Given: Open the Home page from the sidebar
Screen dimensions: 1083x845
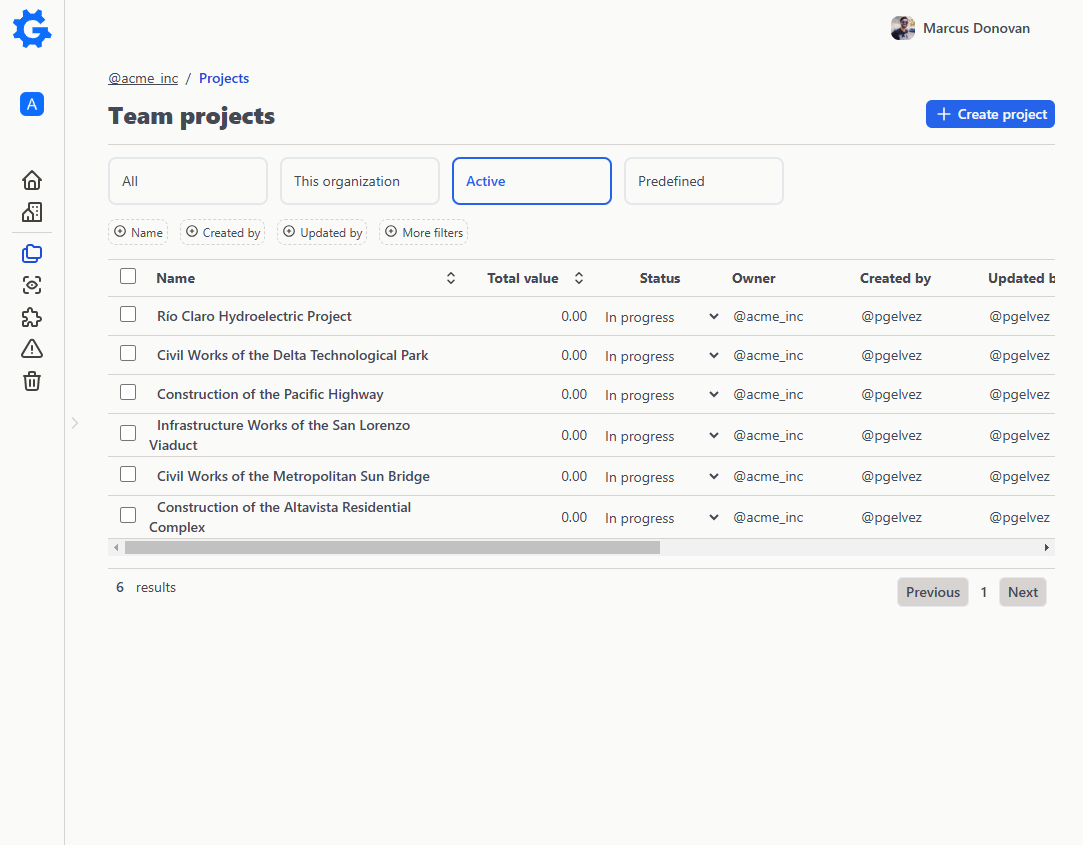Looking at the screenshot, I should click(31, 180).
